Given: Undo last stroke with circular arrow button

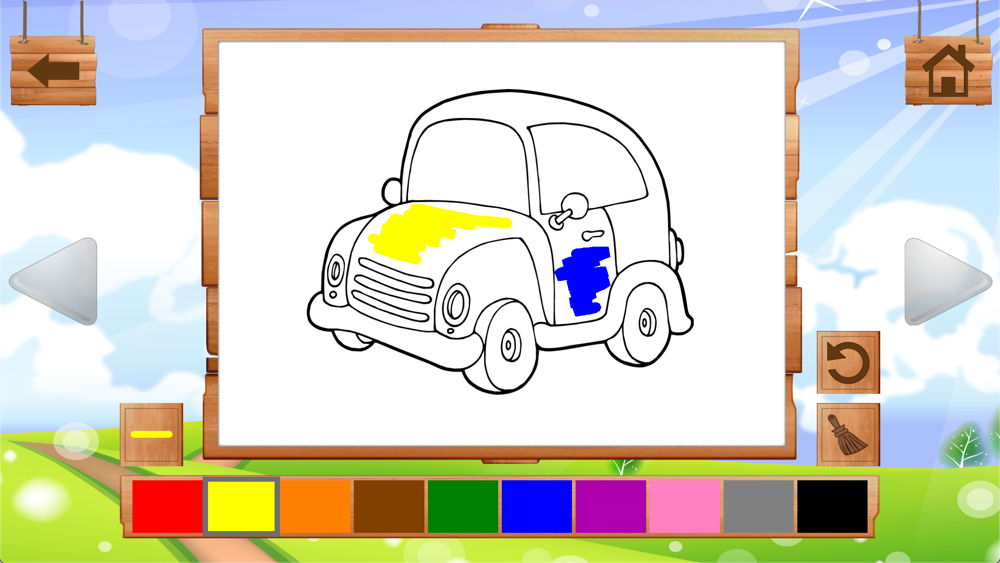Looking at the screenshot, I should coord(848,362).
